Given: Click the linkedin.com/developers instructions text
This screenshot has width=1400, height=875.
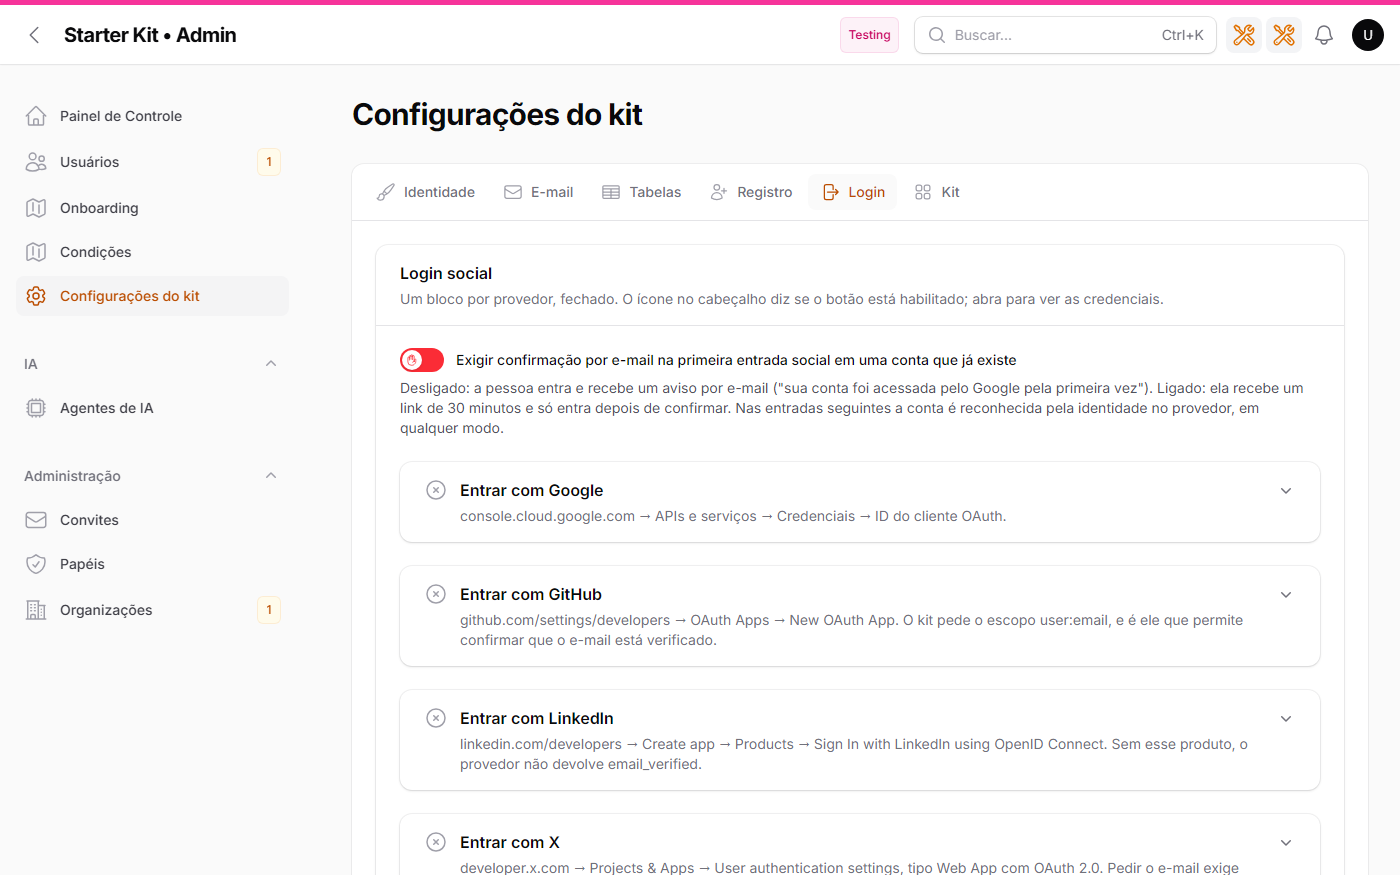Looking at the screenshot, I should (854, 754).
